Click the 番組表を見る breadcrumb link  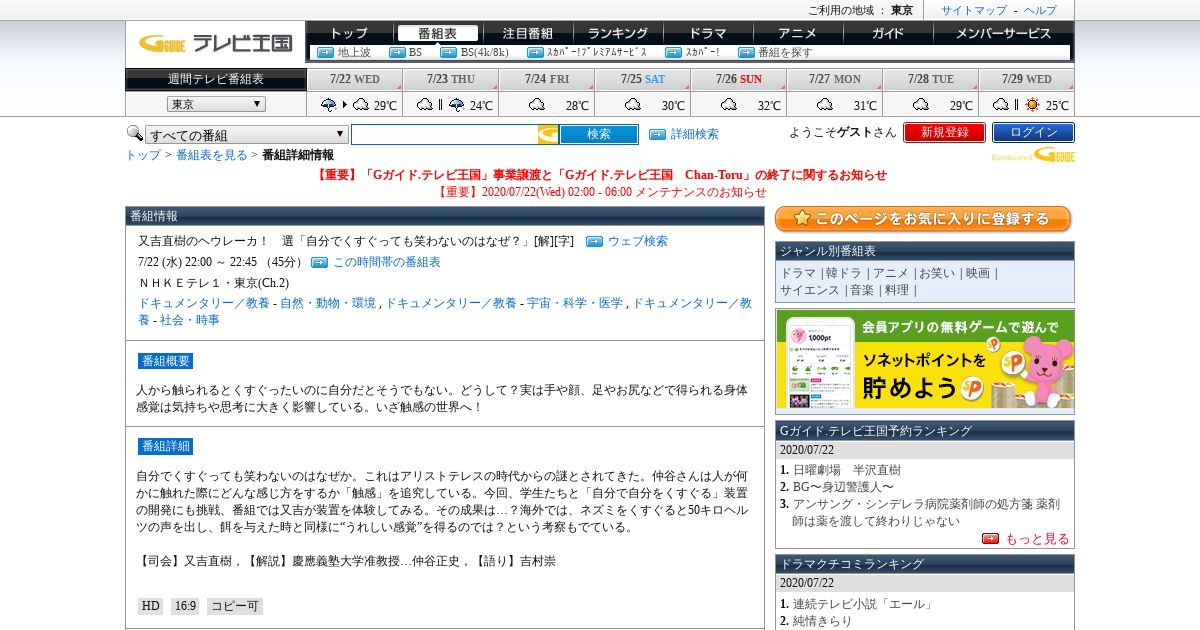coord(211,155)
